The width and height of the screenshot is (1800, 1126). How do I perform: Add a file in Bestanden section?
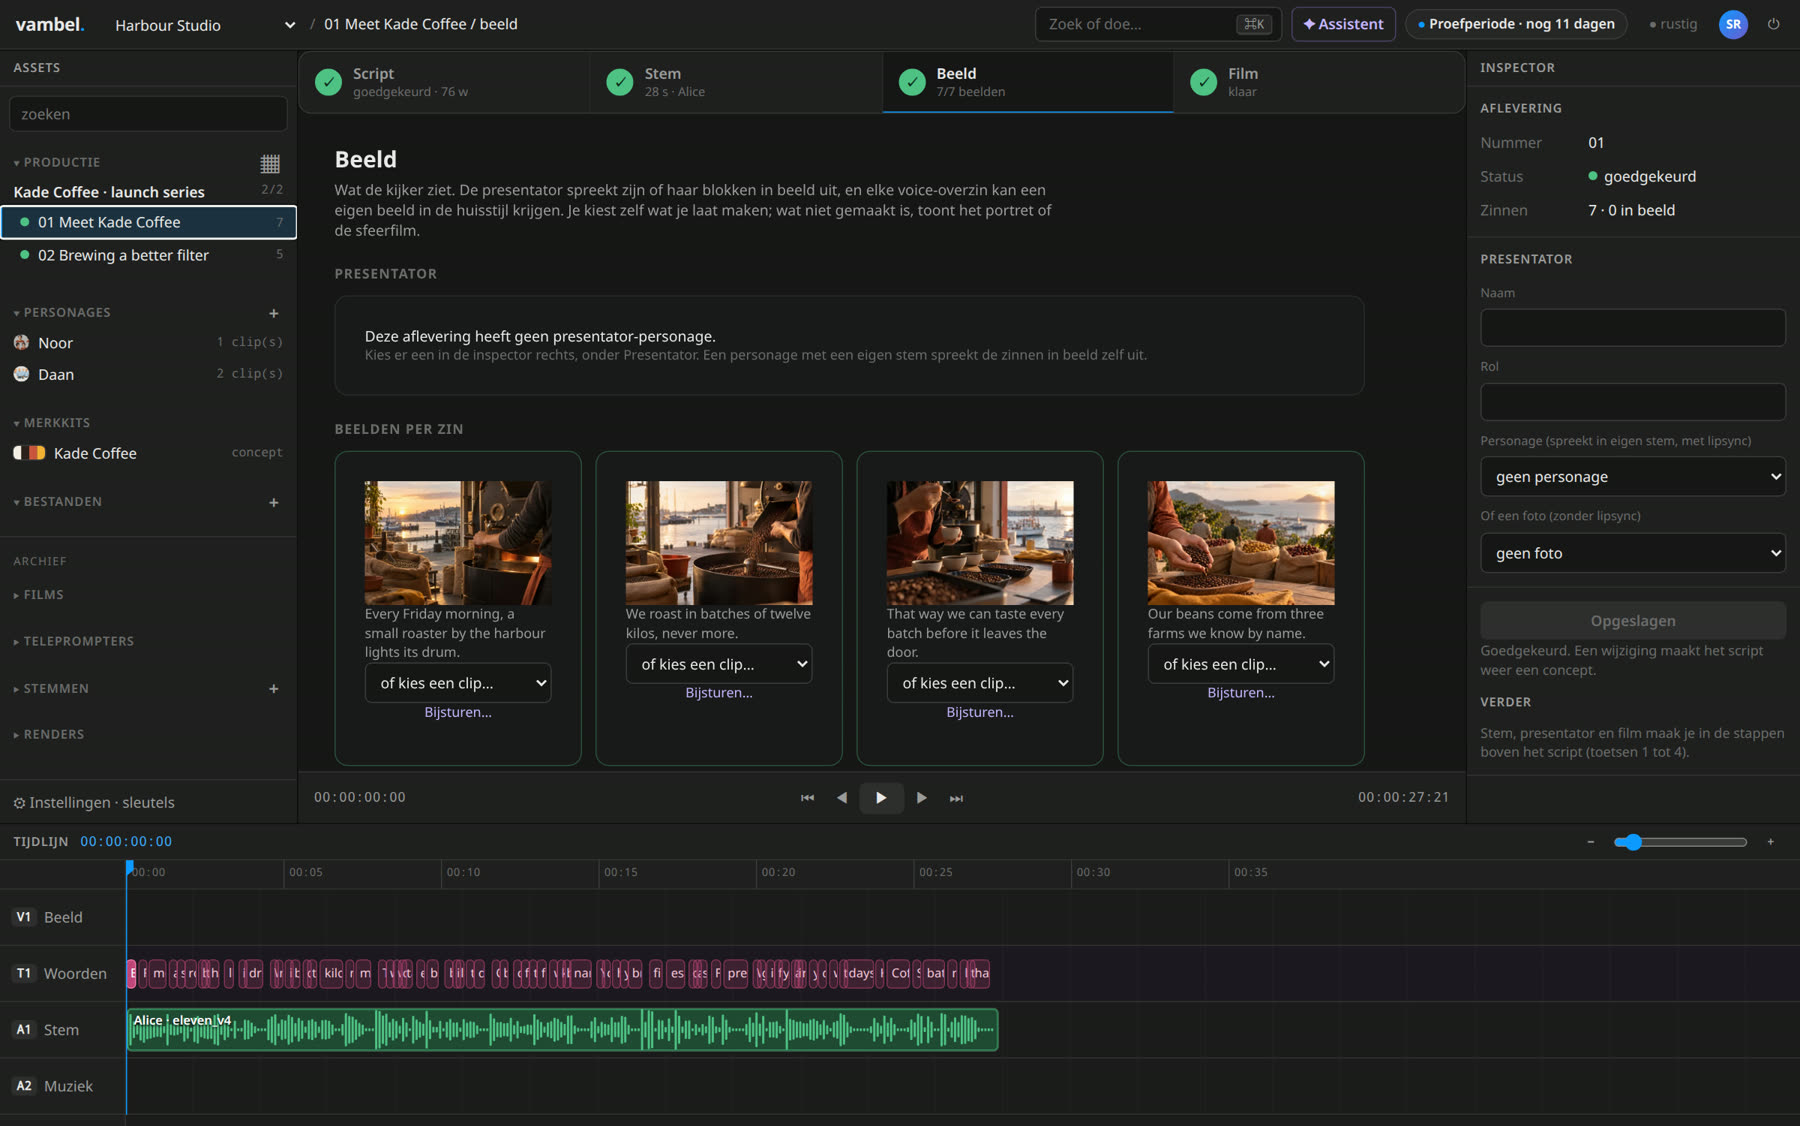[x=273, y=502]
